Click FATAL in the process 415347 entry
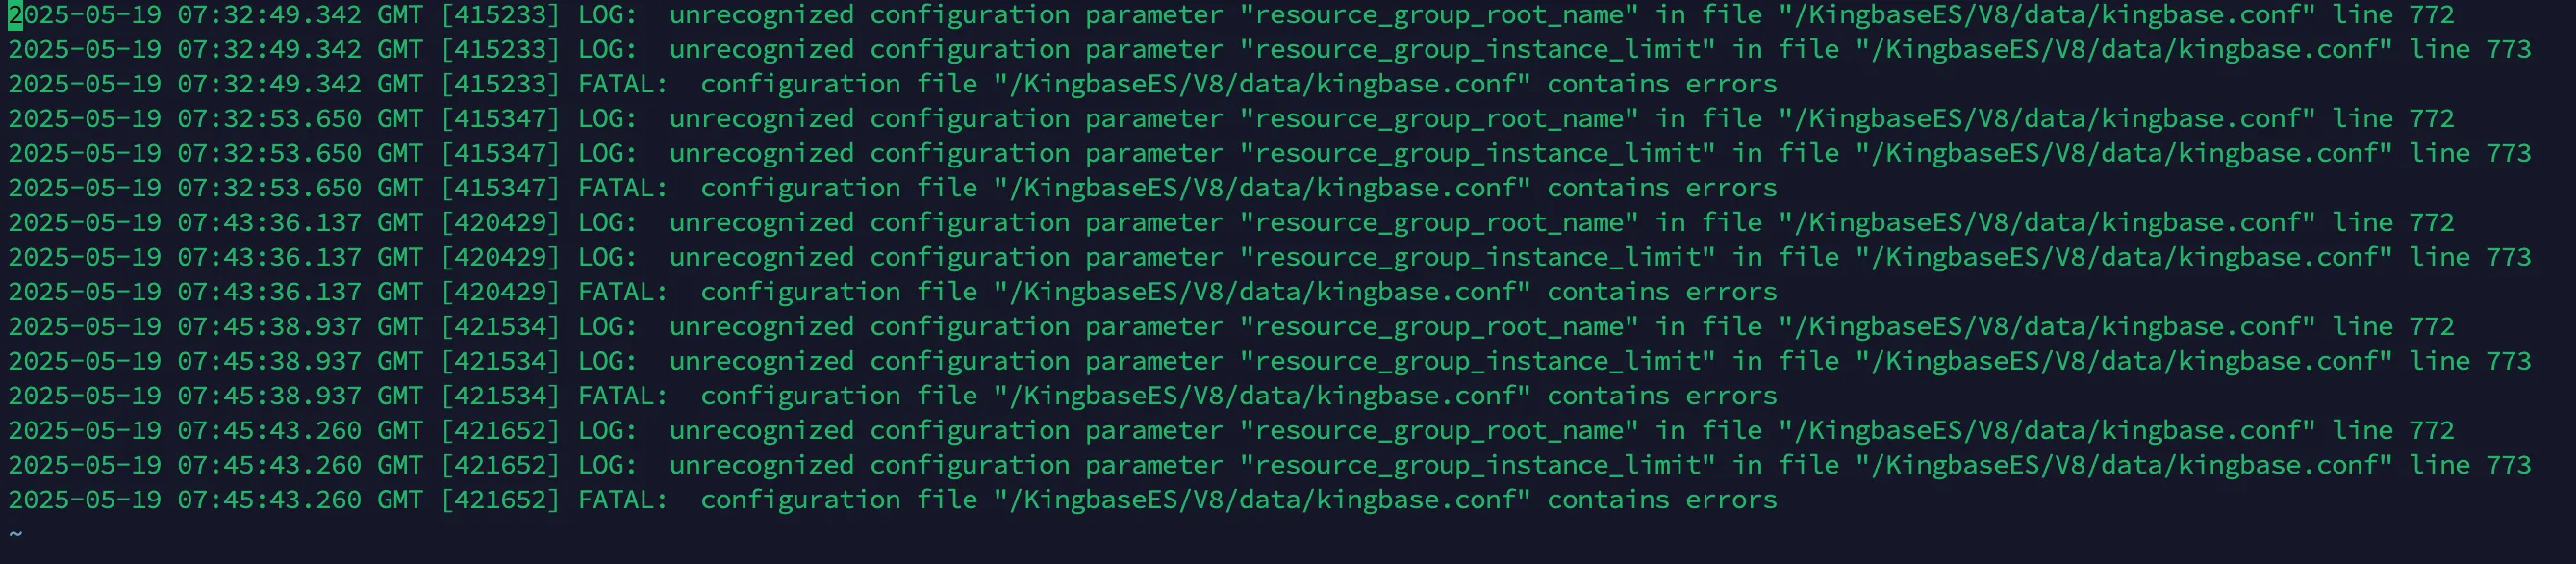Image resolution: width=2576 pixels, height=564 pixels. (x=622, y=188)
